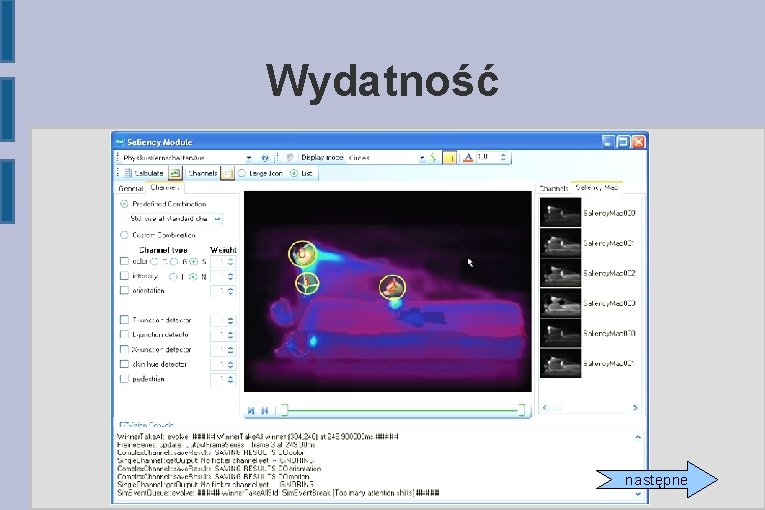Select the S option in the color row
Screen dimensions: 765x510
click(194, 262)
